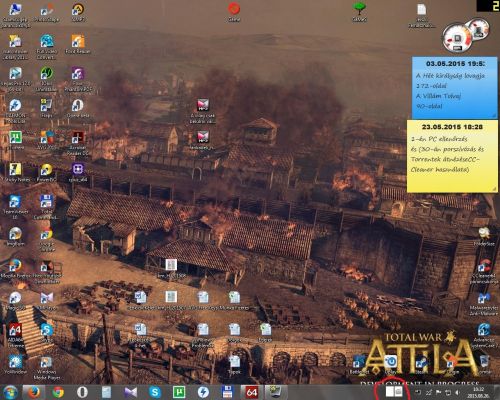Open the volume speaker tray icon

tap(458, 393)
